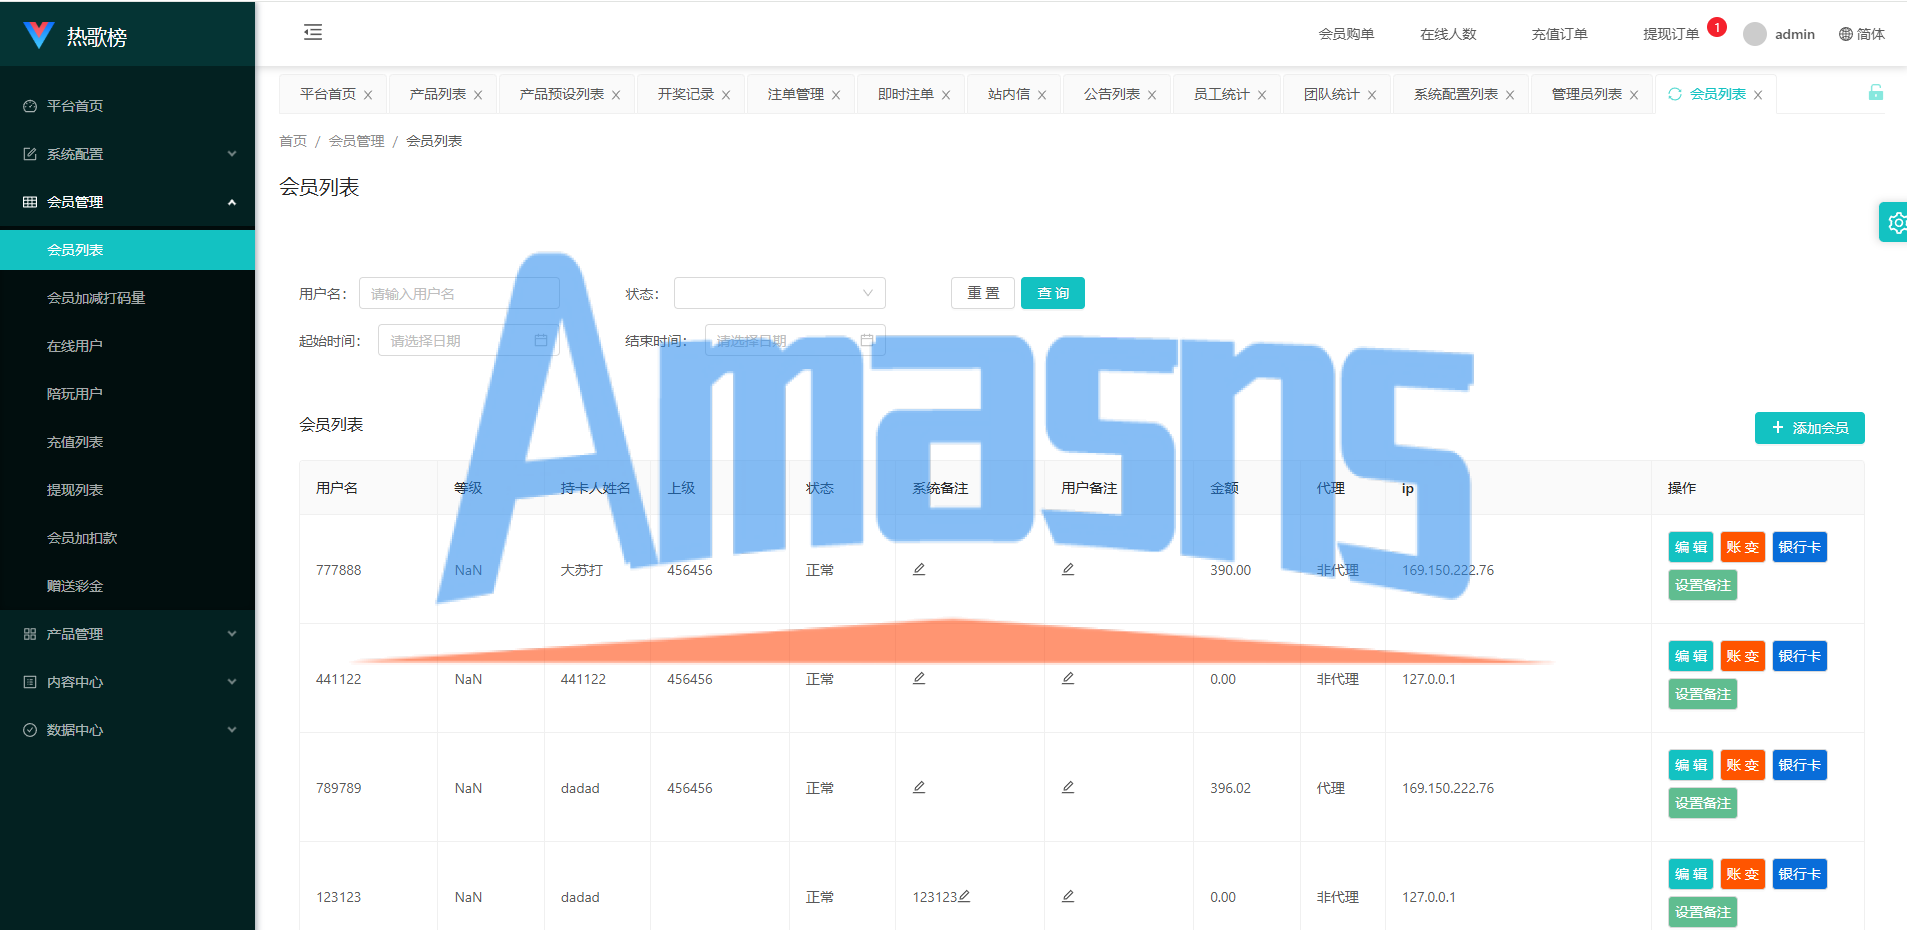Image resolution: width=1907 pixels, height=930 pixels.
Task: Switch to 团队统计 tab
Action: pos(1332,94)
